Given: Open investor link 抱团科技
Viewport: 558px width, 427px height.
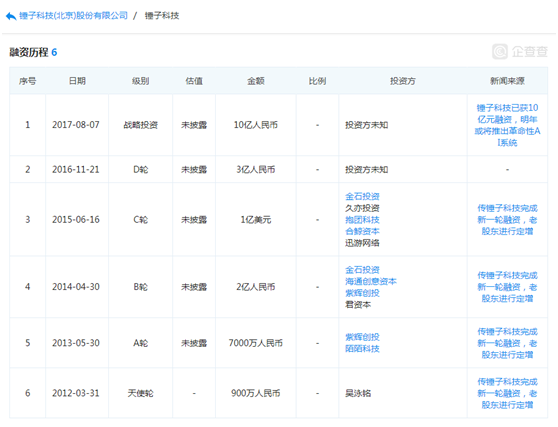Looking at the screenshot, I should point(362,220).
